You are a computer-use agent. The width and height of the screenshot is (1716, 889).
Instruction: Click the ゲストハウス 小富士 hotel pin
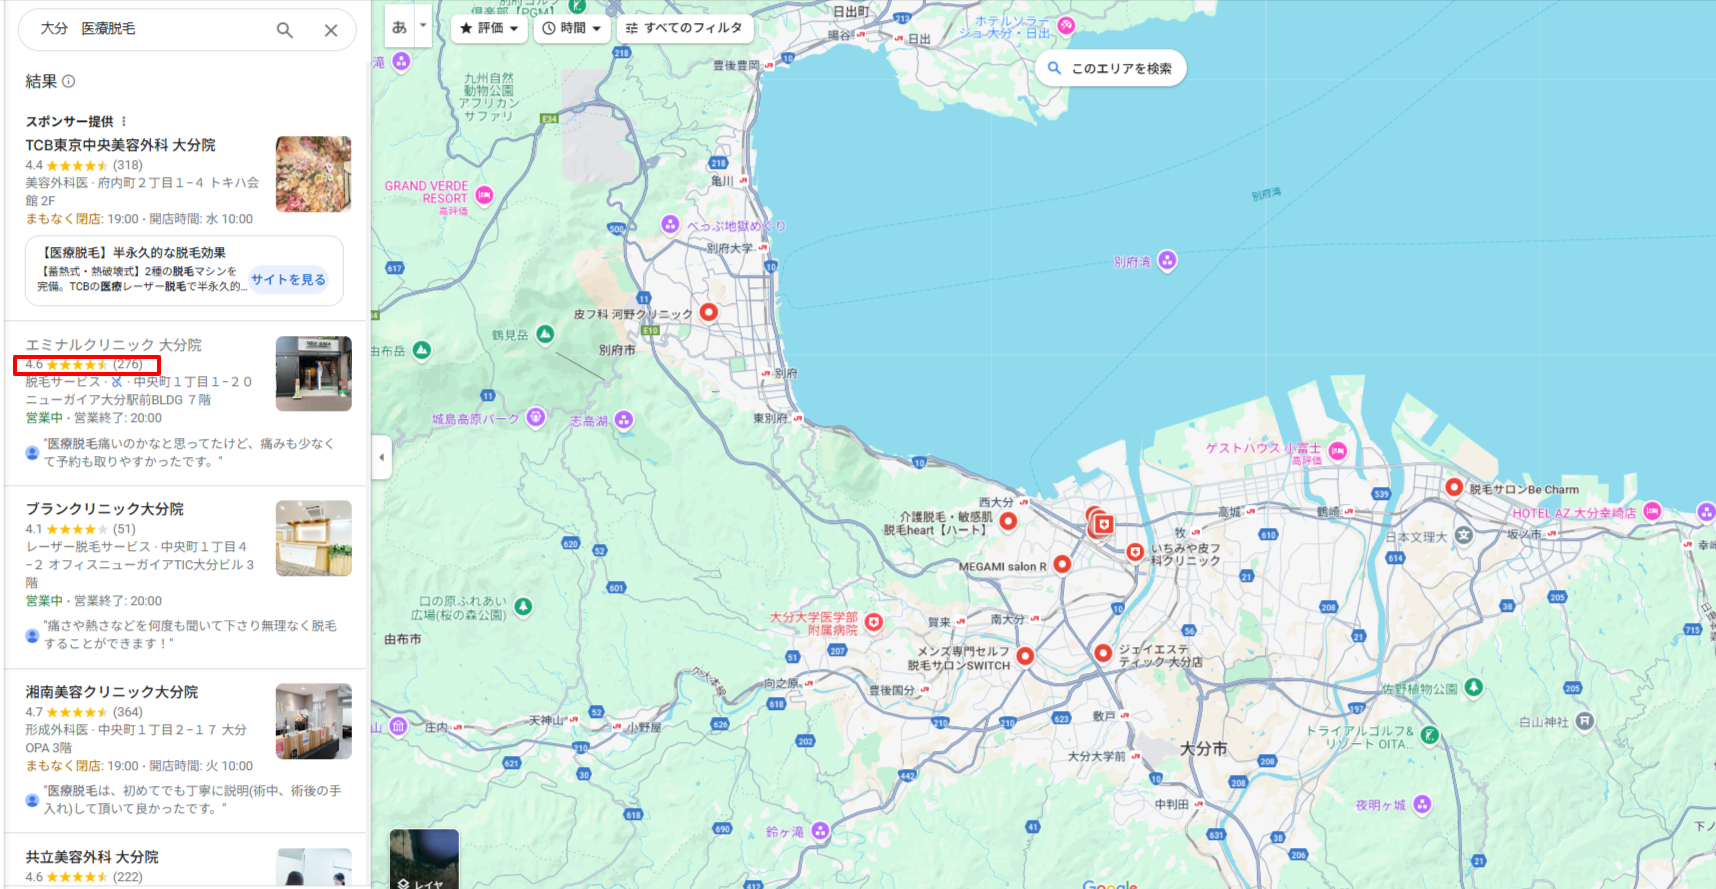coord(1338,451)
